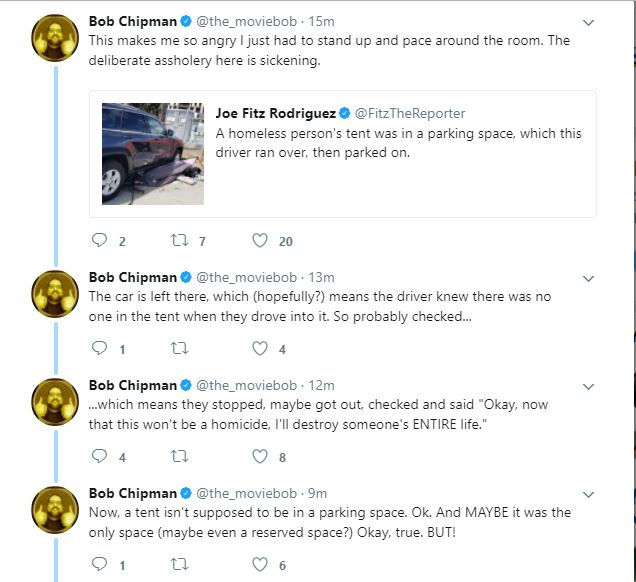Open @FitzTheReporter quoted tweet handle
This screenshot has width=636, height=582.
410,113
